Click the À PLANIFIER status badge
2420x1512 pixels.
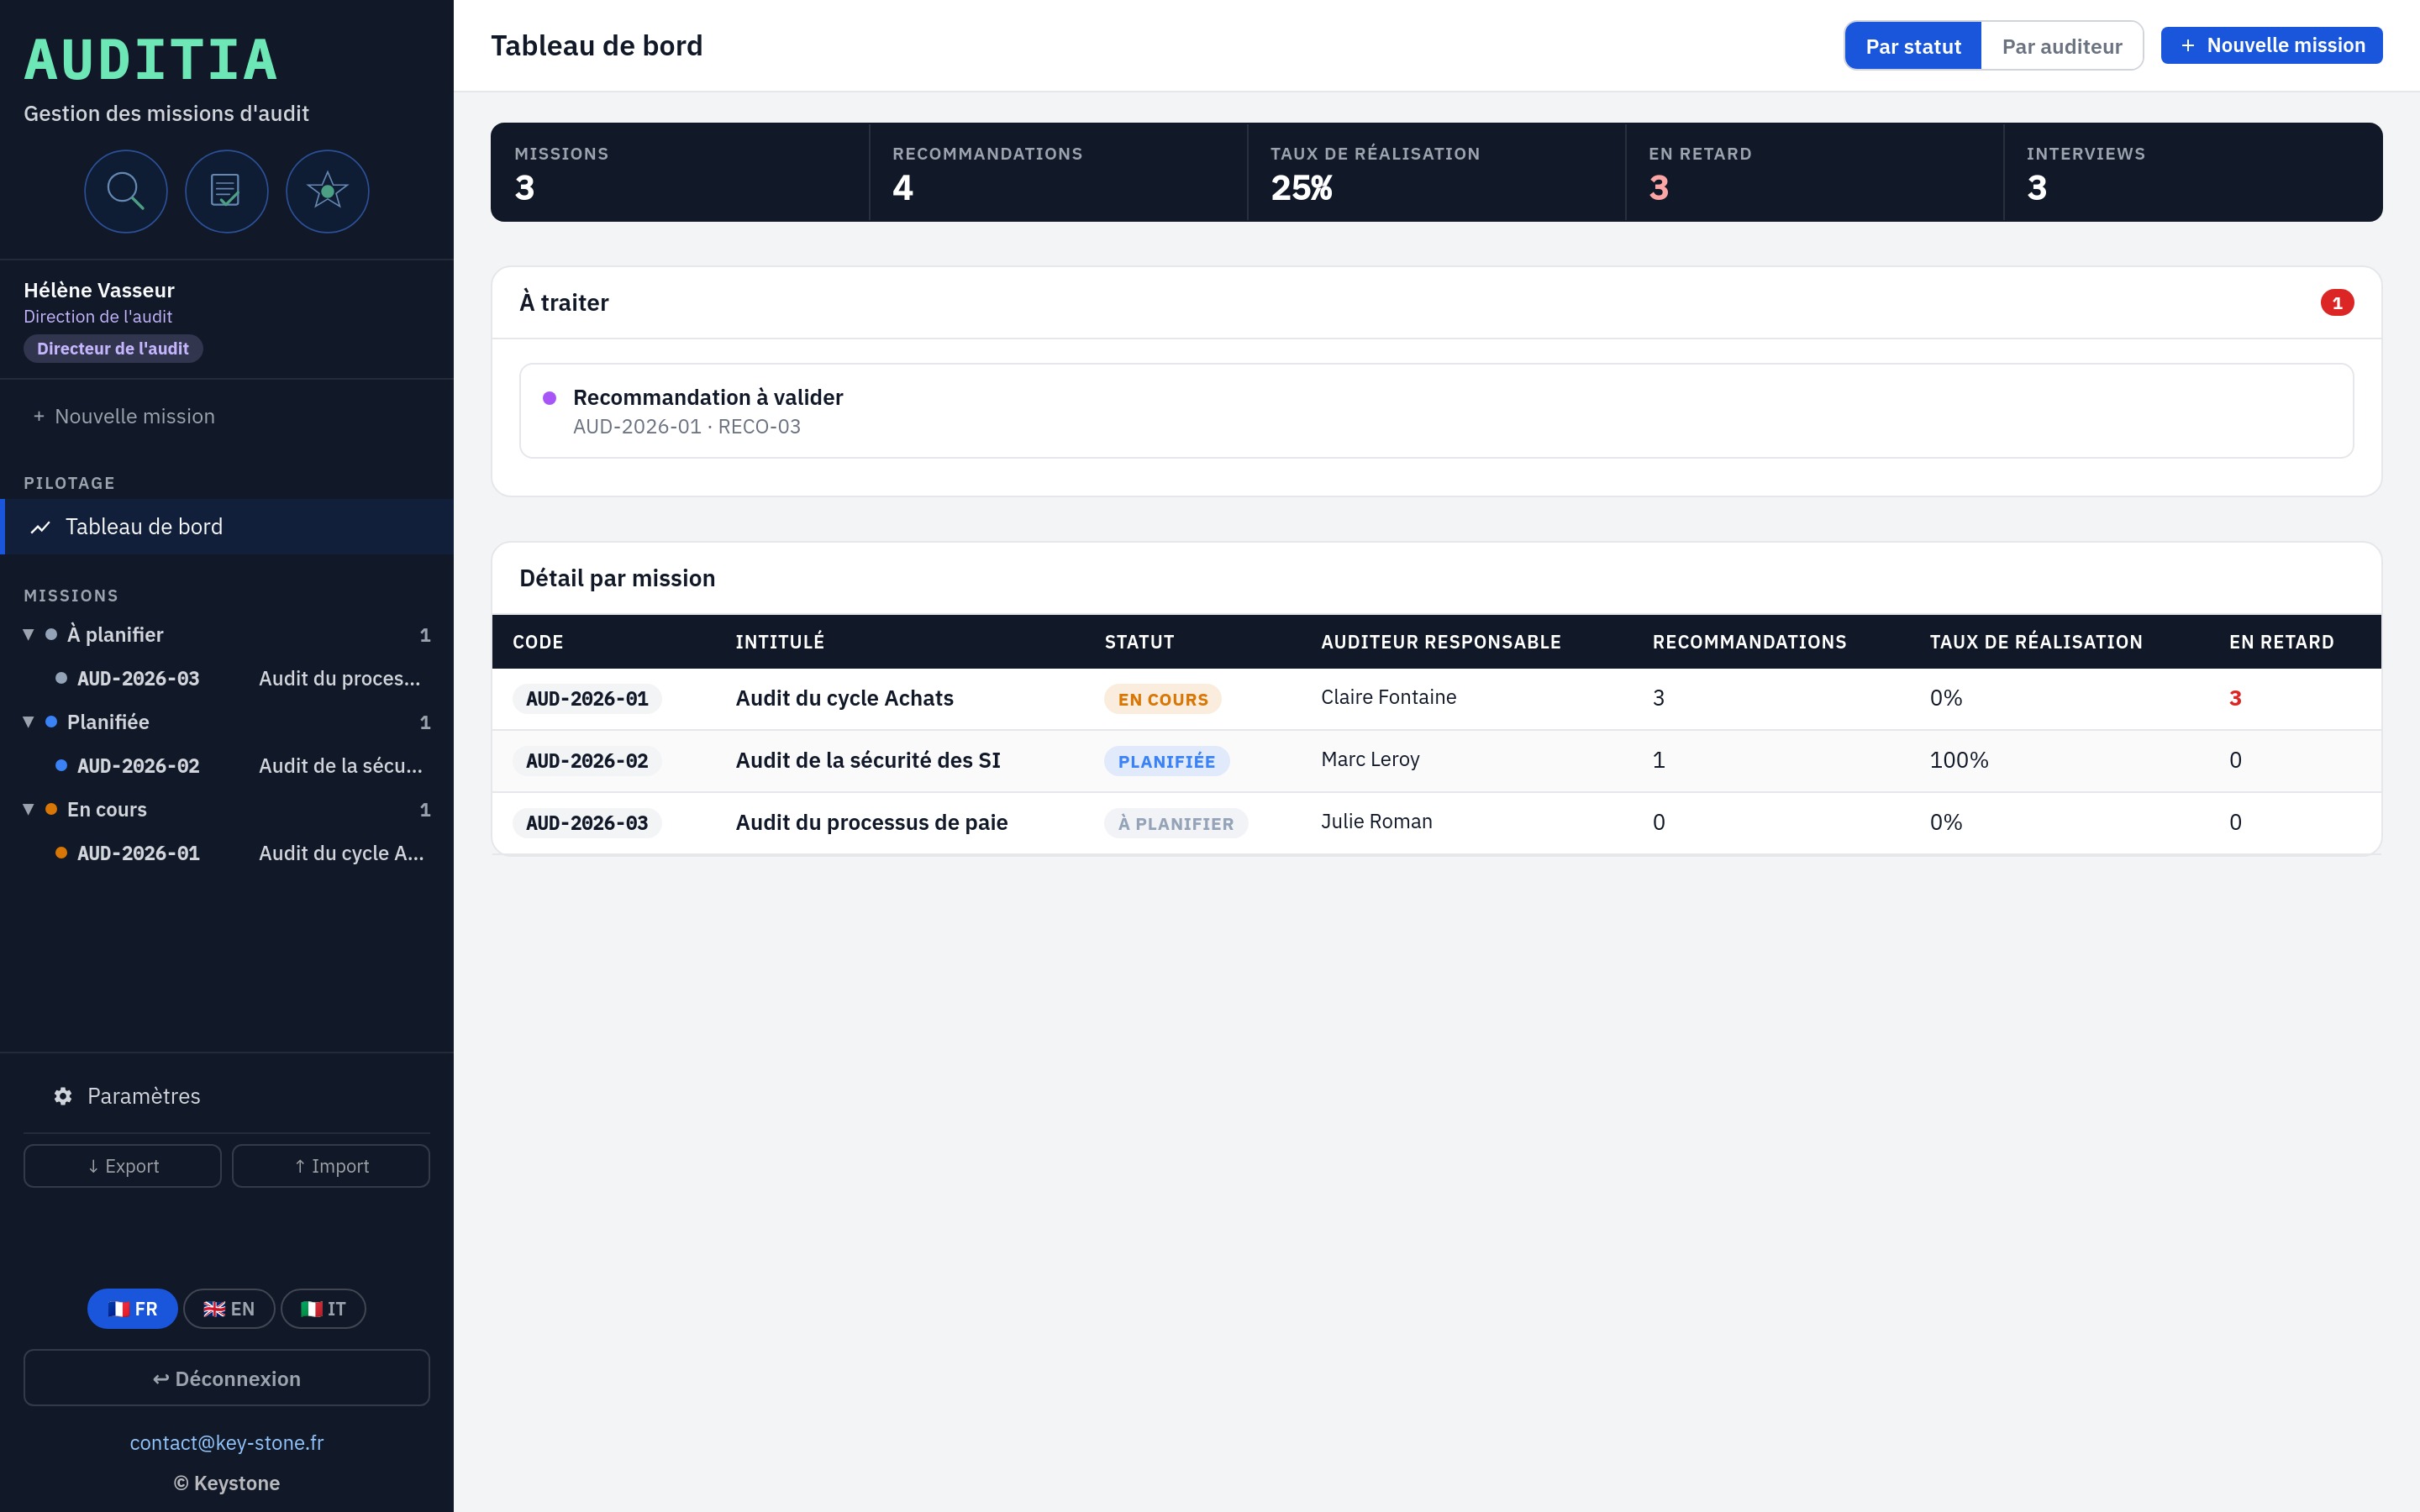tap(1175, 823)
